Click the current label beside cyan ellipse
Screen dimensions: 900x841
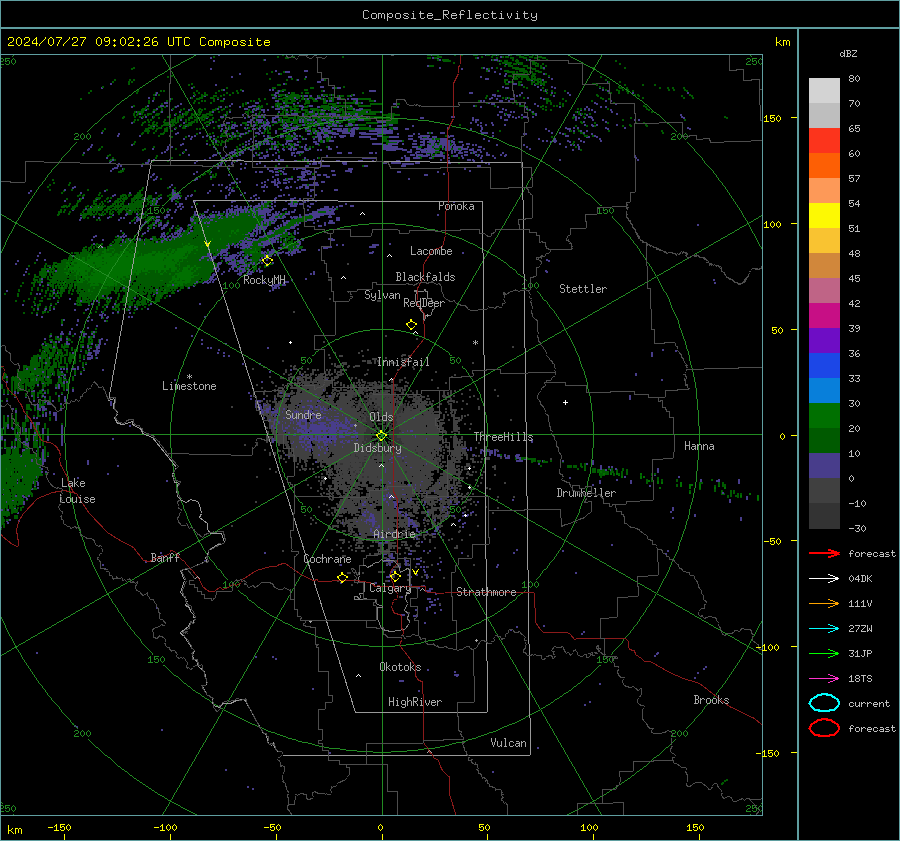coord(869,703)
